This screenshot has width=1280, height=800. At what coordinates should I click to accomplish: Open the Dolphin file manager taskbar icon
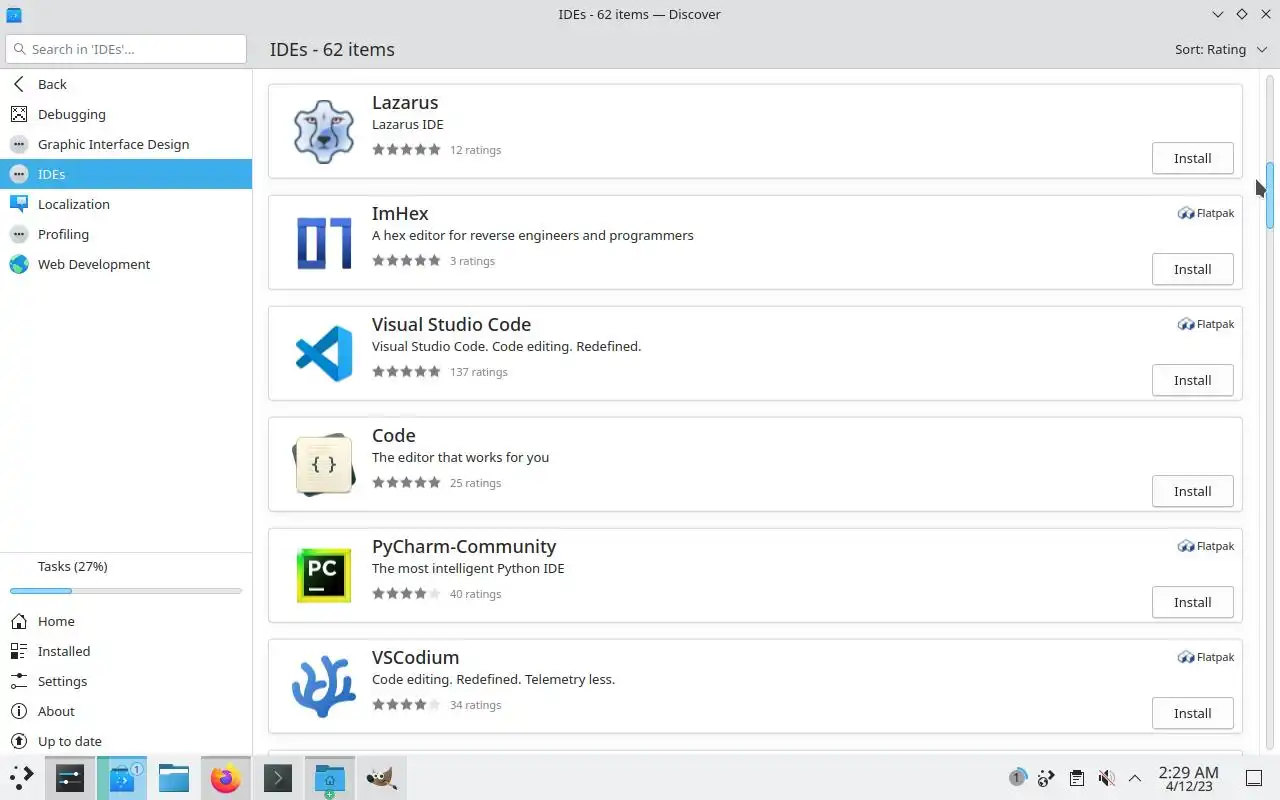coord(173,777)
